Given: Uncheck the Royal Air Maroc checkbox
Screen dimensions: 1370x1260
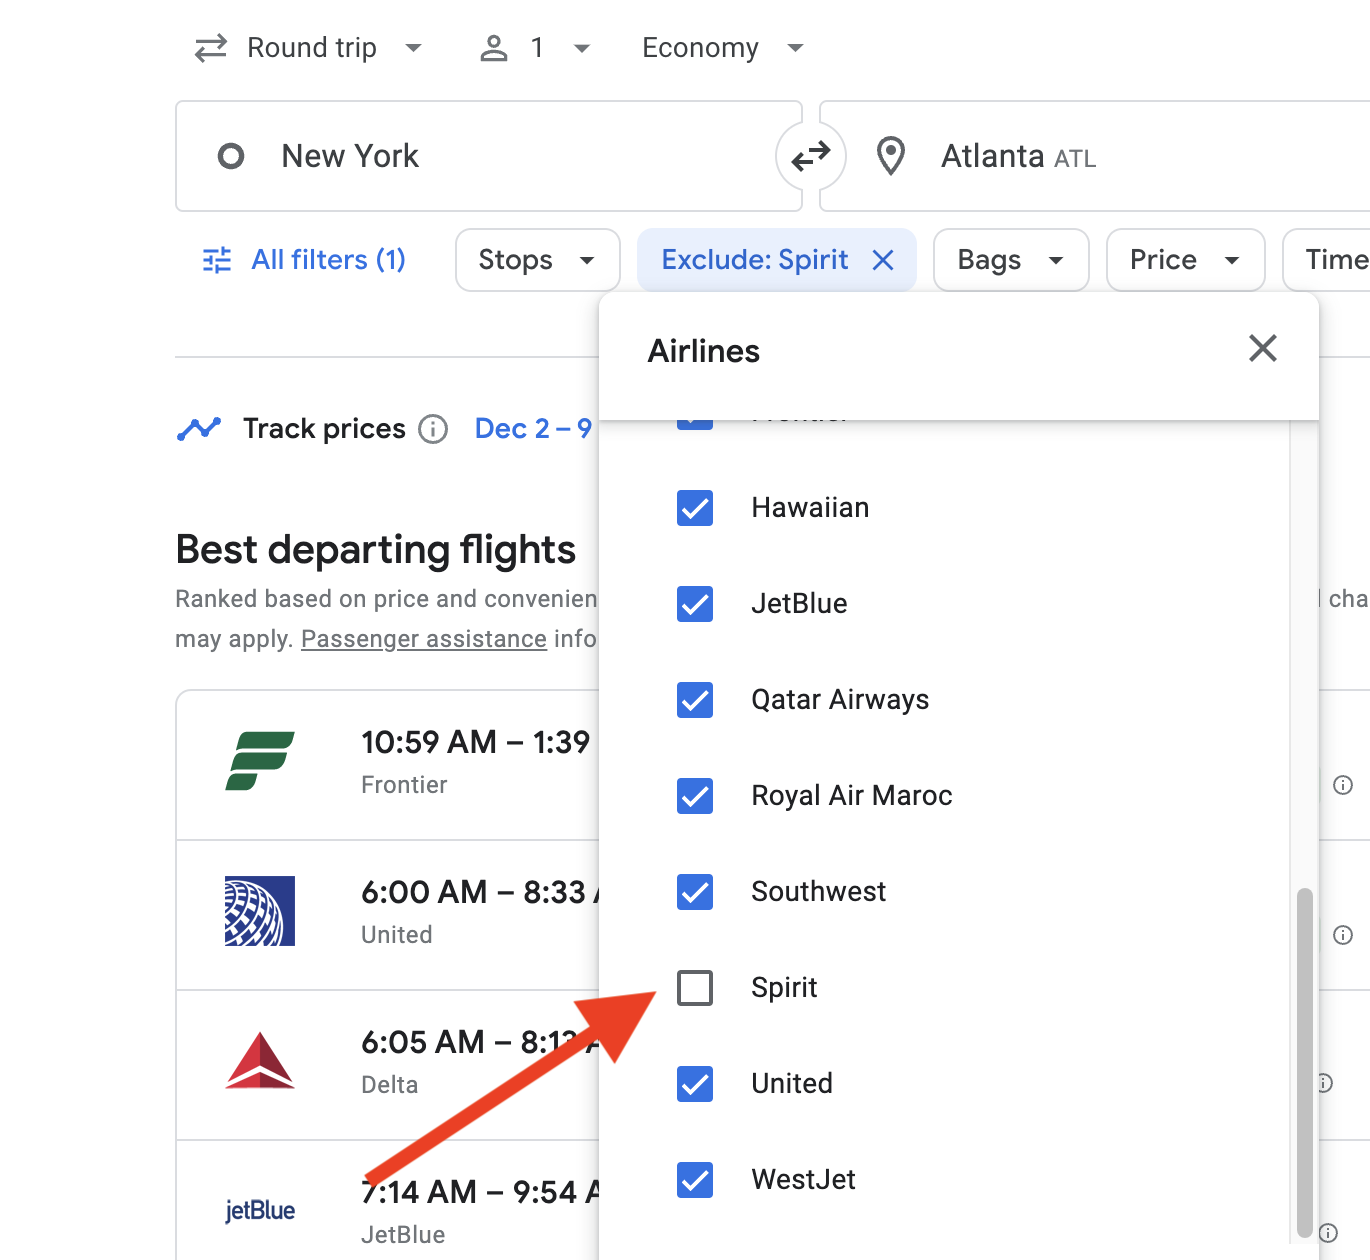Looking at the screenshot, I should [x=695, y=796].
